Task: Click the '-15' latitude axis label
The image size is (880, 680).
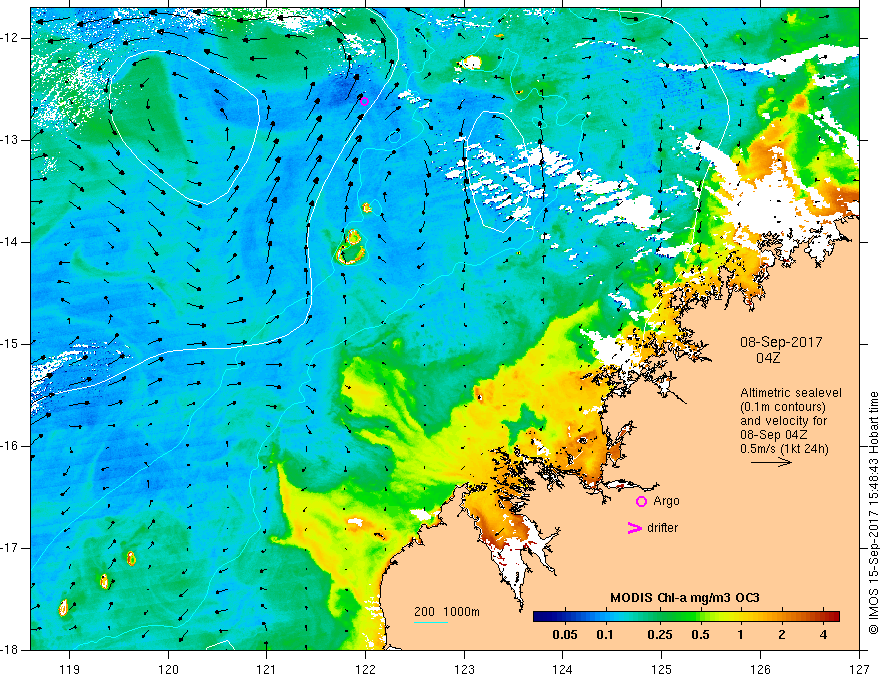Action: pyautogui.click(x=11, y=344)
